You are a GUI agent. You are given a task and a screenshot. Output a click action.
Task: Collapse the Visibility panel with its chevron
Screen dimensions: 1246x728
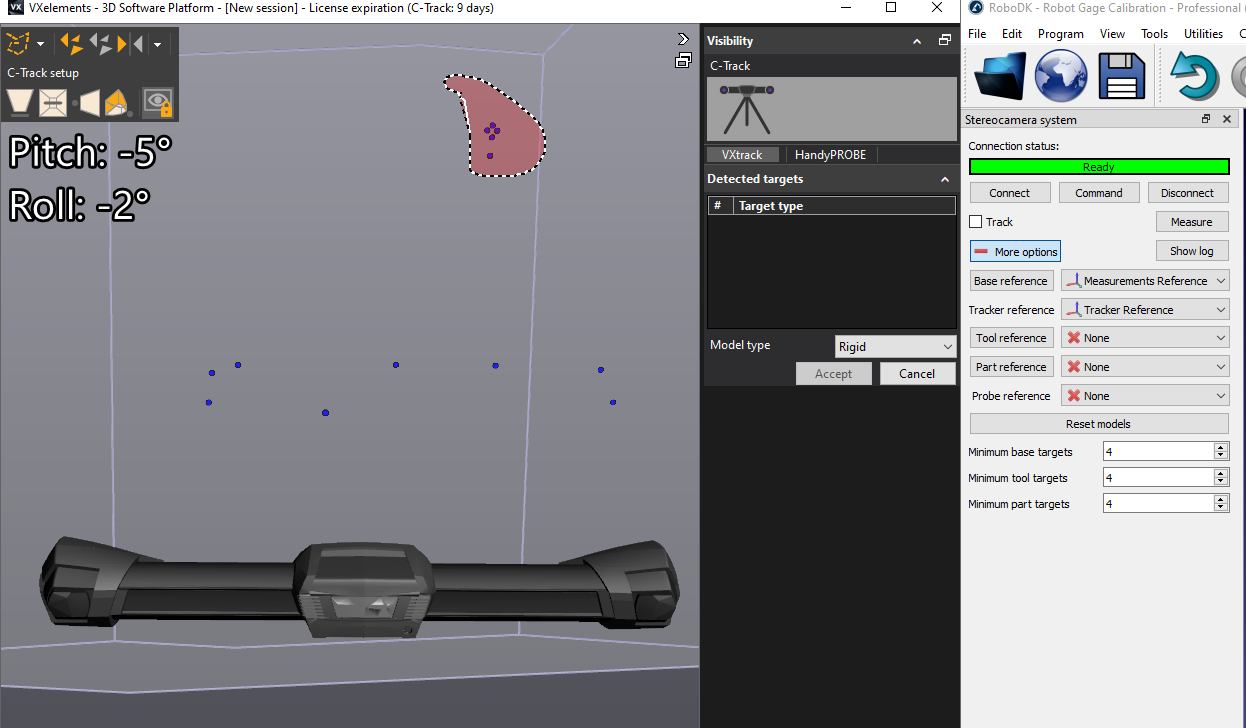(916, 40)
